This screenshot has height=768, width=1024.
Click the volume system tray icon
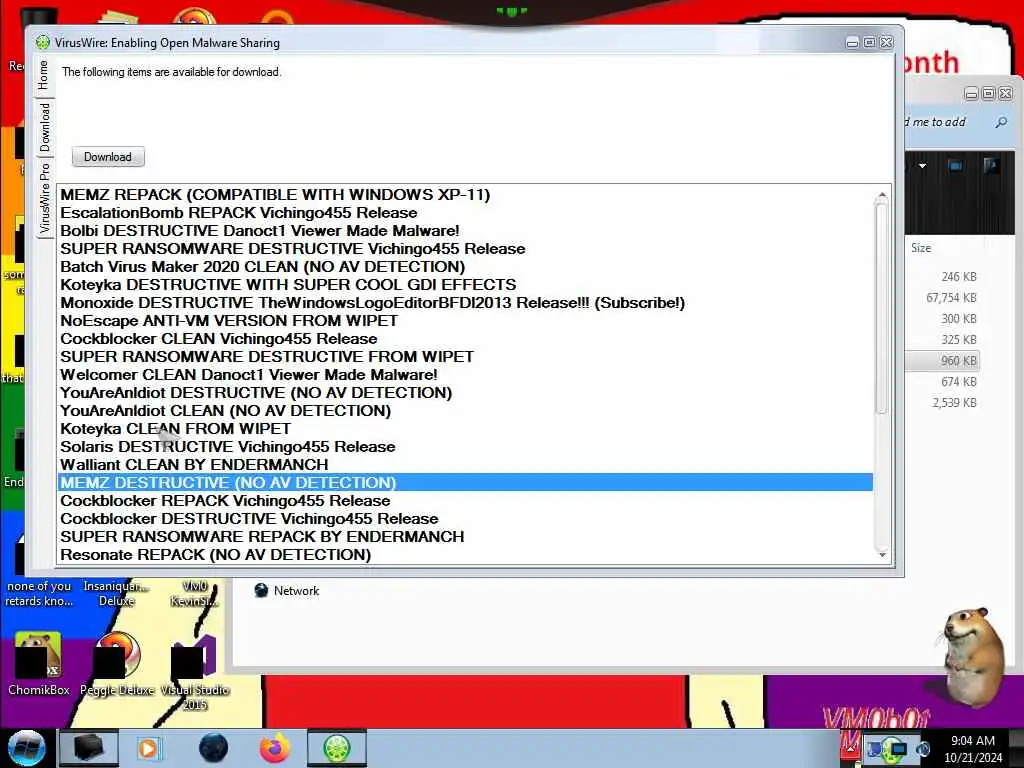point(923,750)
